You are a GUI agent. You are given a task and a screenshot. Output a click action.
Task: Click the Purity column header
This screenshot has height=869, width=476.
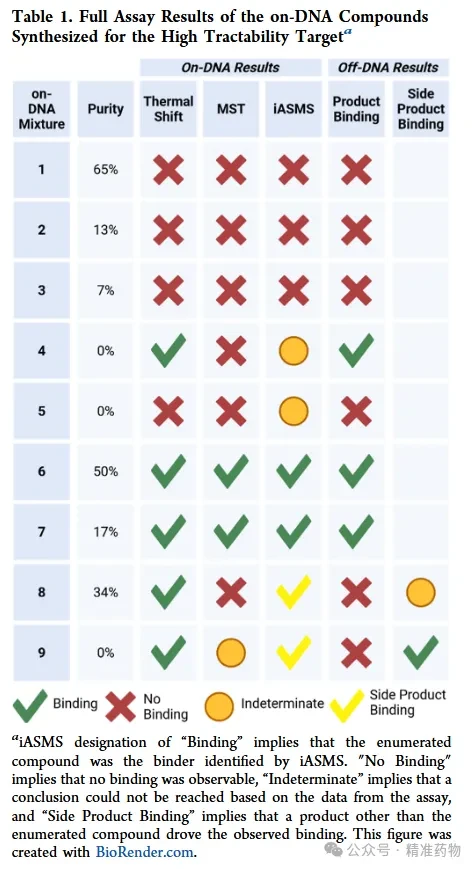tap(105, 109)
